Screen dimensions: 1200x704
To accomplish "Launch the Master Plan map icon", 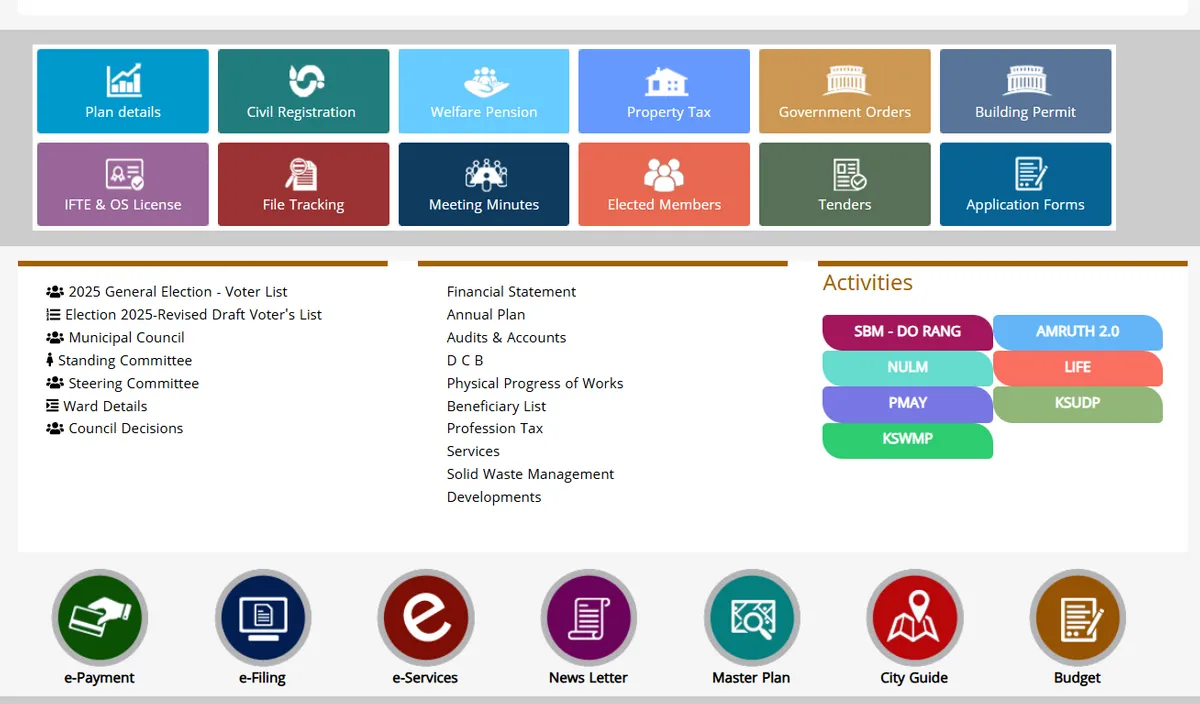I will tap(751, 617).
